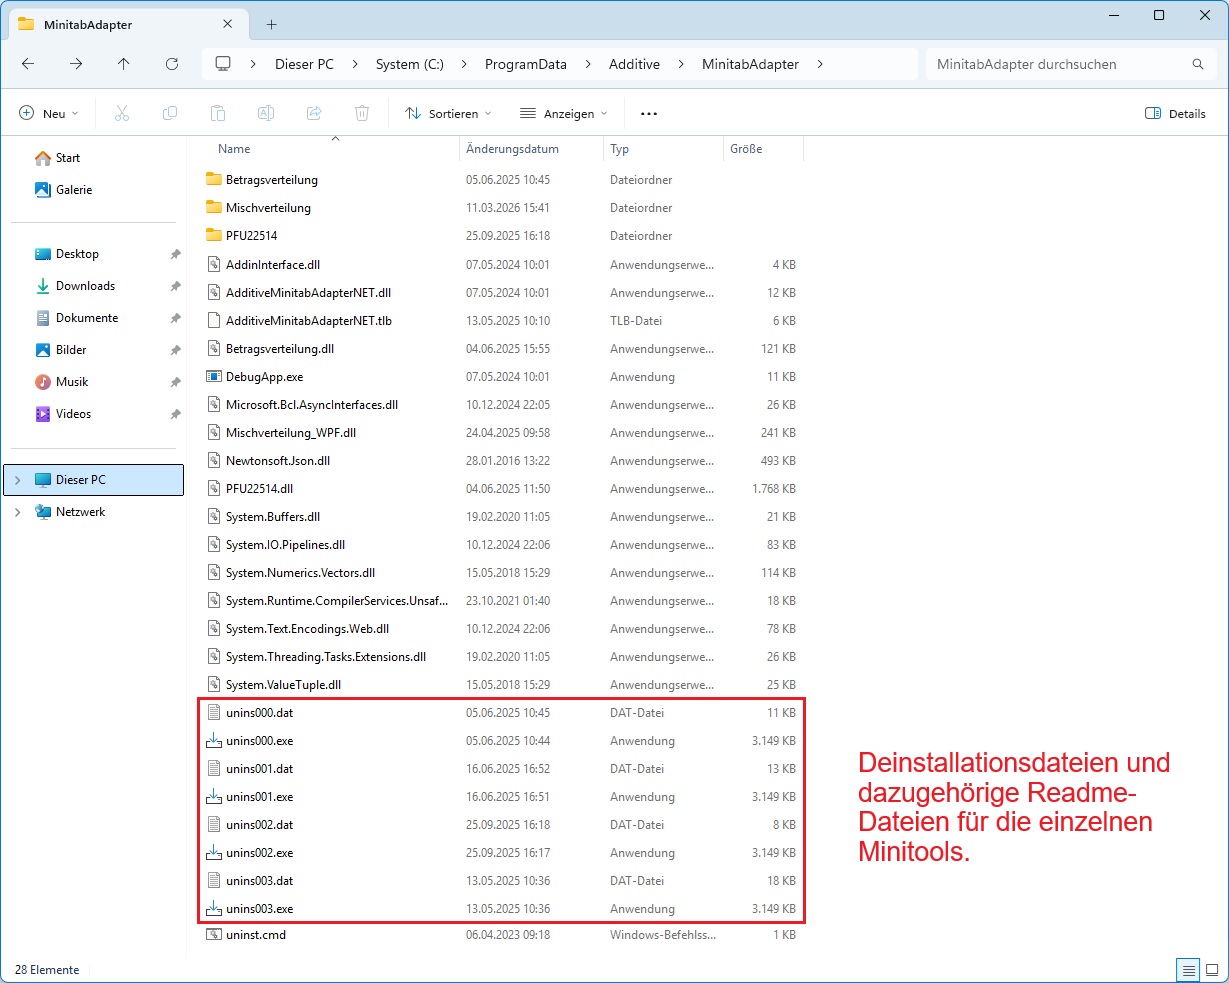Viewport: 1229px width, 983px height.
Task: Open the Anzeigen dropdown
Action: pyautogui.click(x=563, y=113)
